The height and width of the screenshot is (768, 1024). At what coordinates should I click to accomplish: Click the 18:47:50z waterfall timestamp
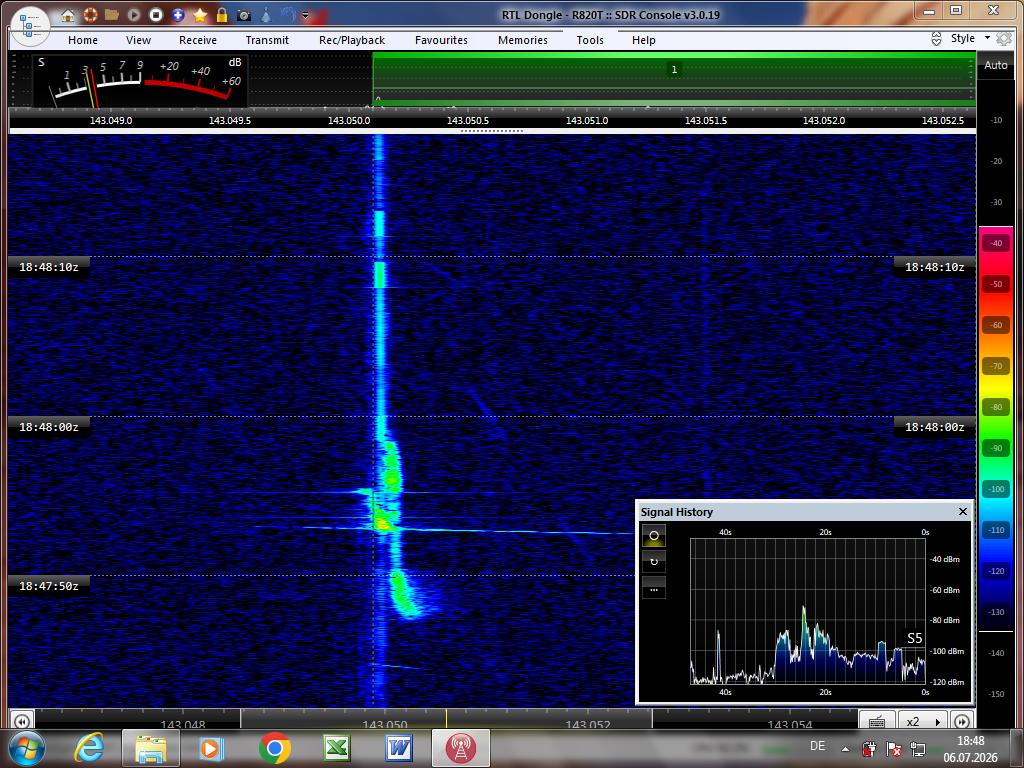(48, 586)
